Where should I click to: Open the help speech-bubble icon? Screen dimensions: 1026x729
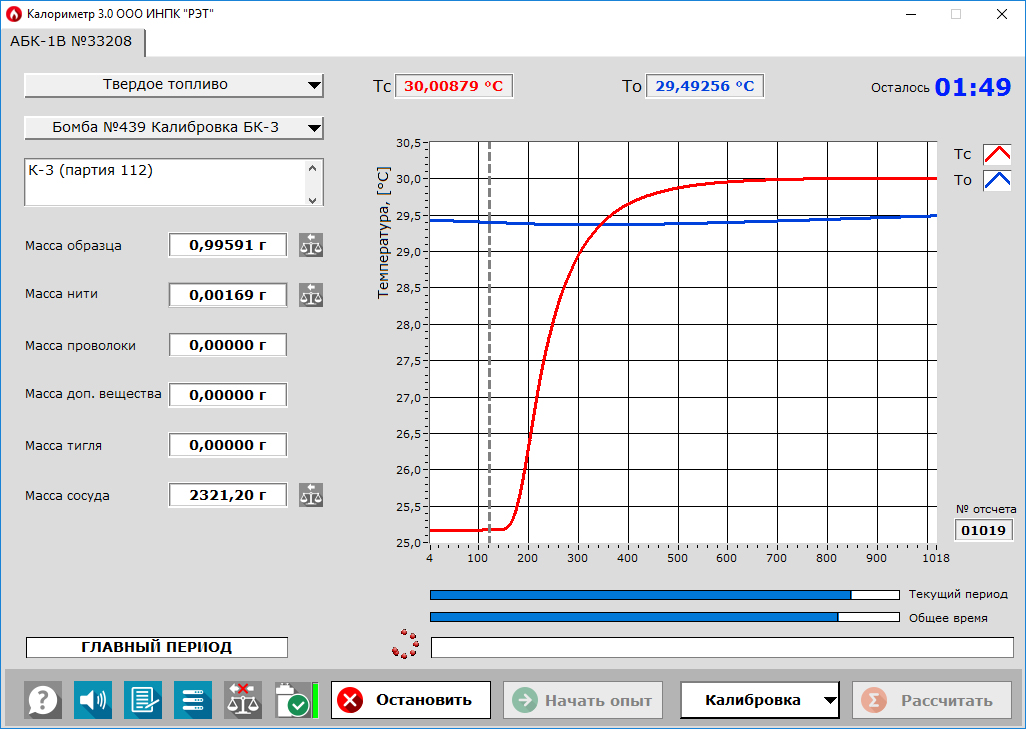point(43,700)
